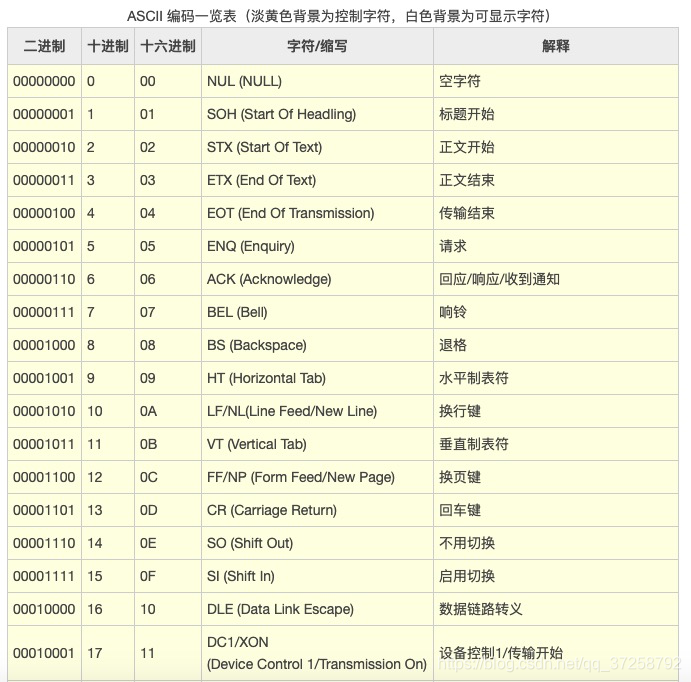Select binary value 00000111
691x682 pixels.
click(45, 312)
